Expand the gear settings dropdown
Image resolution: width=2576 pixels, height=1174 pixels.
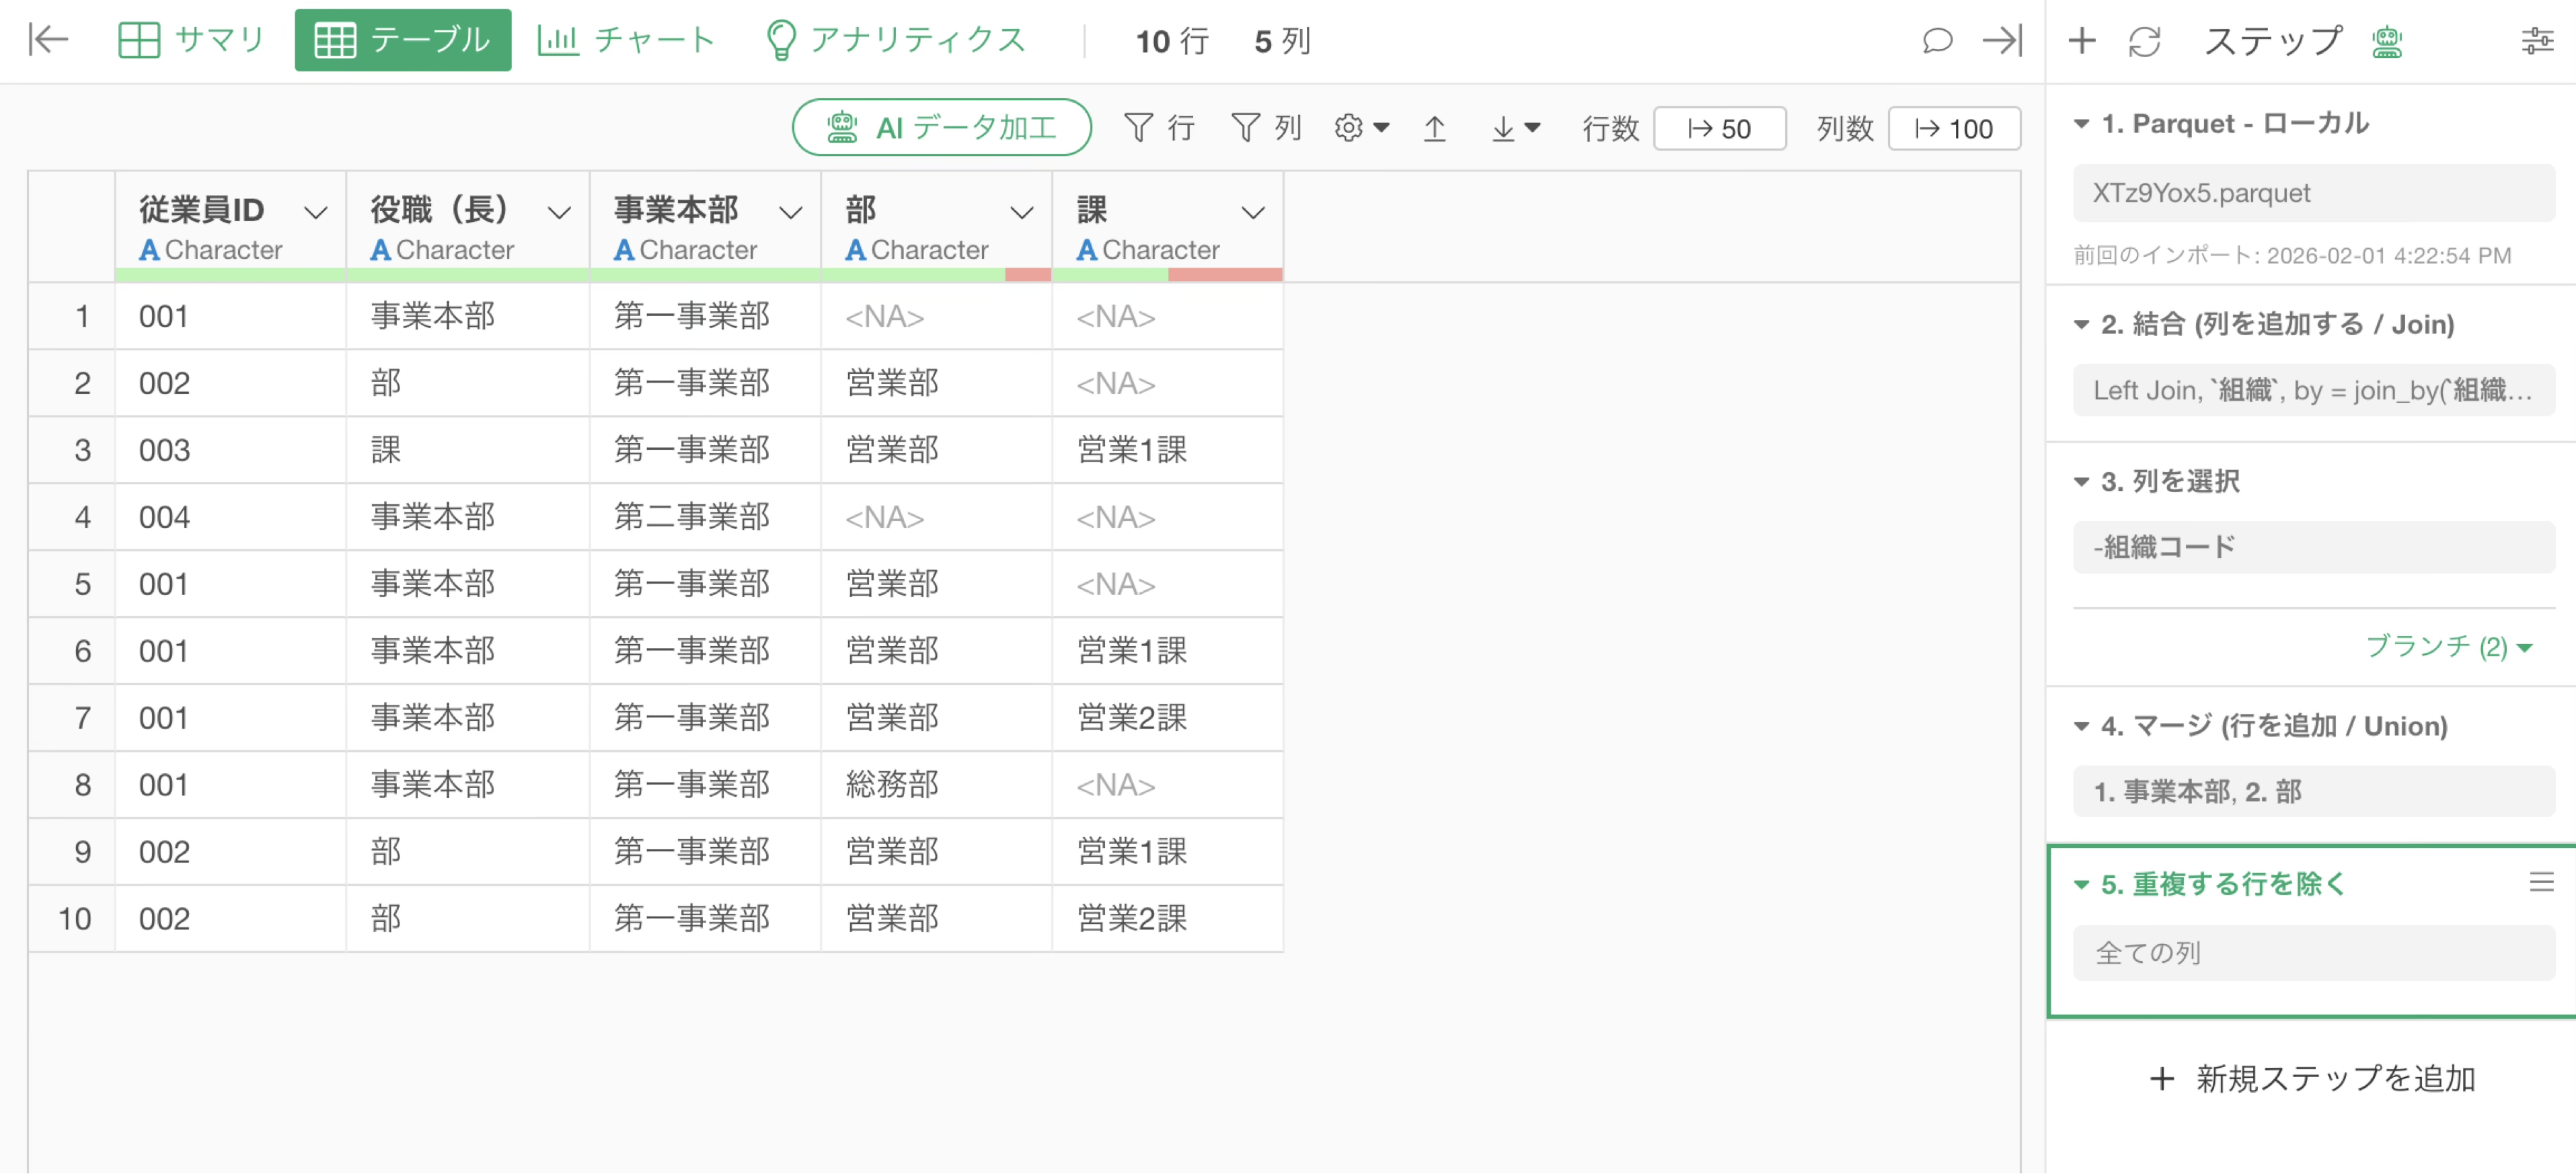(1362, 128)
